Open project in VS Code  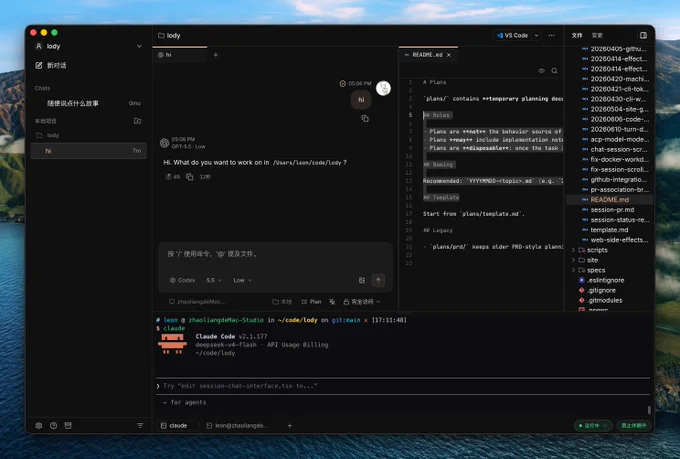click(513, 35)
